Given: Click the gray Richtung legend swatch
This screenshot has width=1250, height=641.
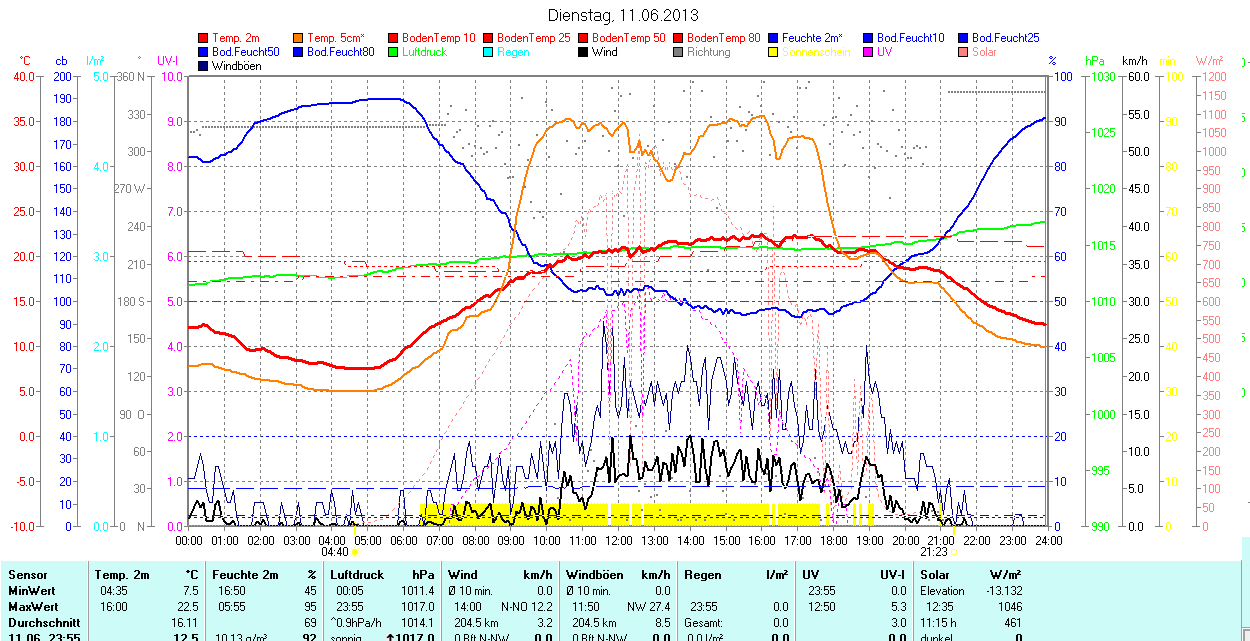Looking at the screenshot, I should [x=679, y=52].
